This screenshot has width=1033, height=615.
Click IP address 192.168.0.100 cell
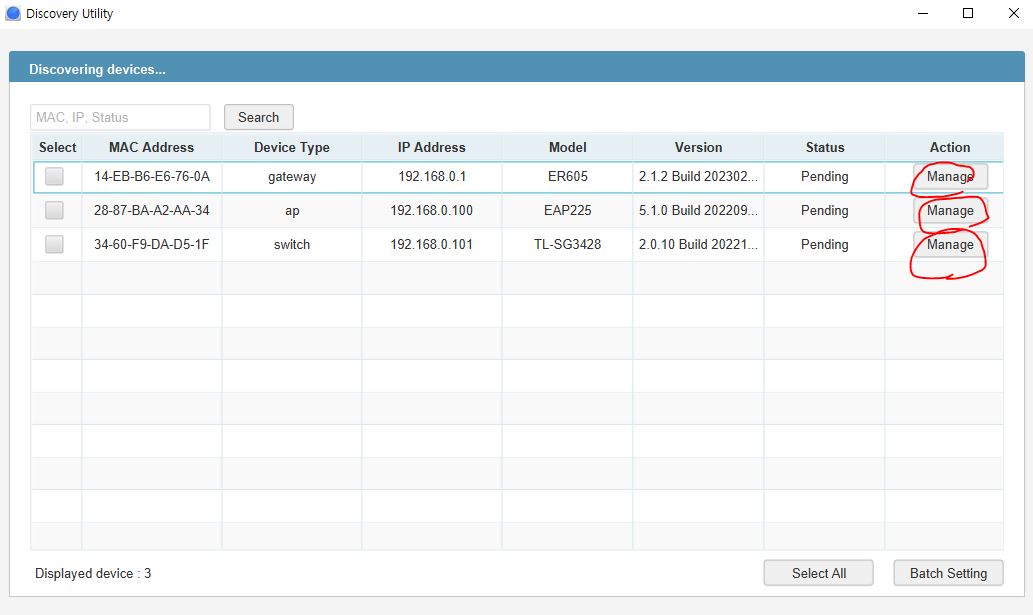pos(432,211)
